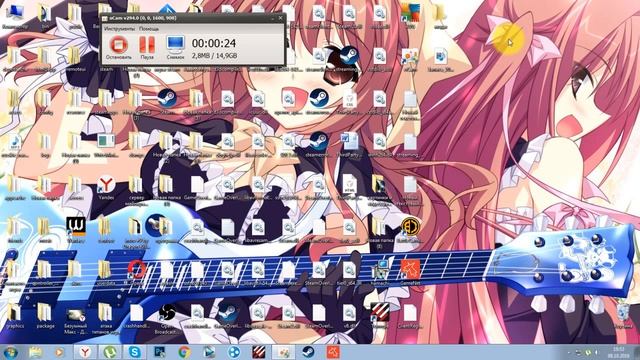Click the taskbar clock
Screen dimensions: 640x360
619,352
